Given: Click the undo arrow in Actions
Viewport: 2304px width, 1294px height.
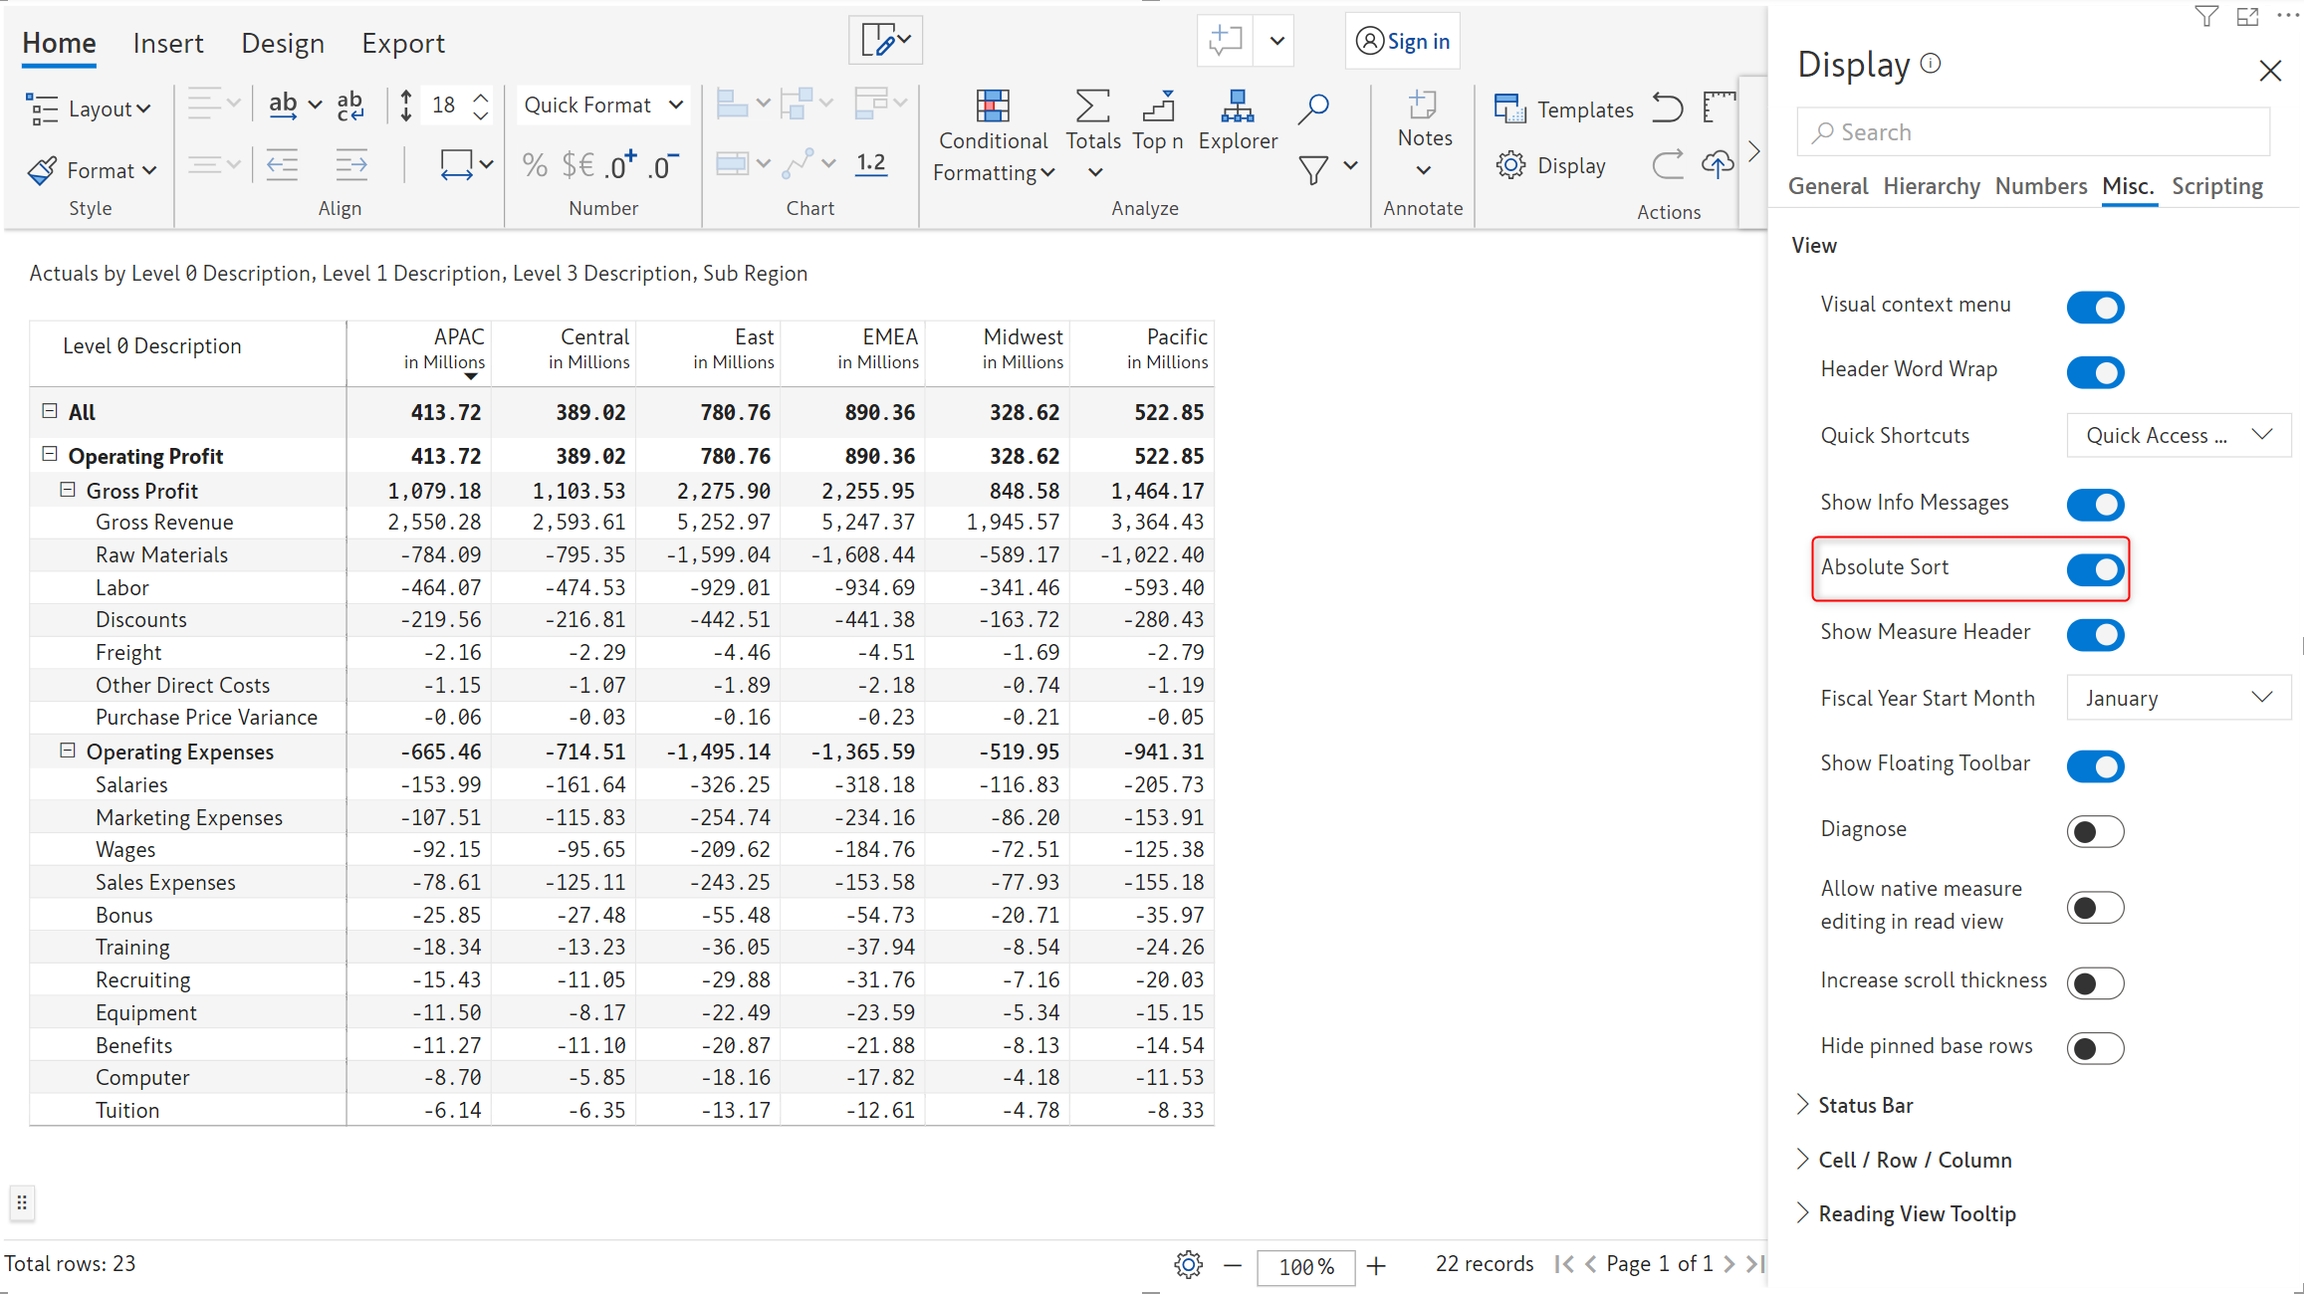Looking at the screenshot, I should pyautogui.click(x=1667, y=108).
